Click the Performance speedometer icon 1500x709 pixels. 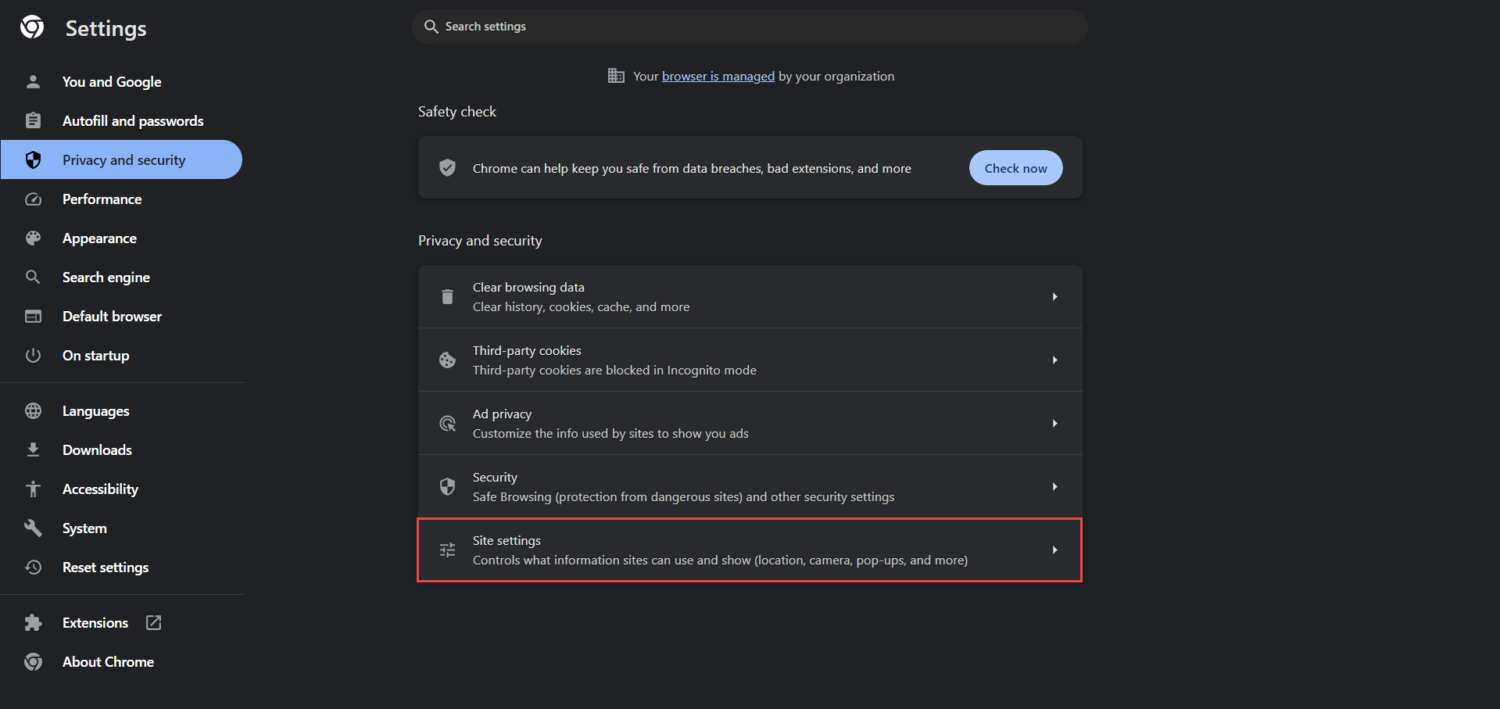[33, 199]
